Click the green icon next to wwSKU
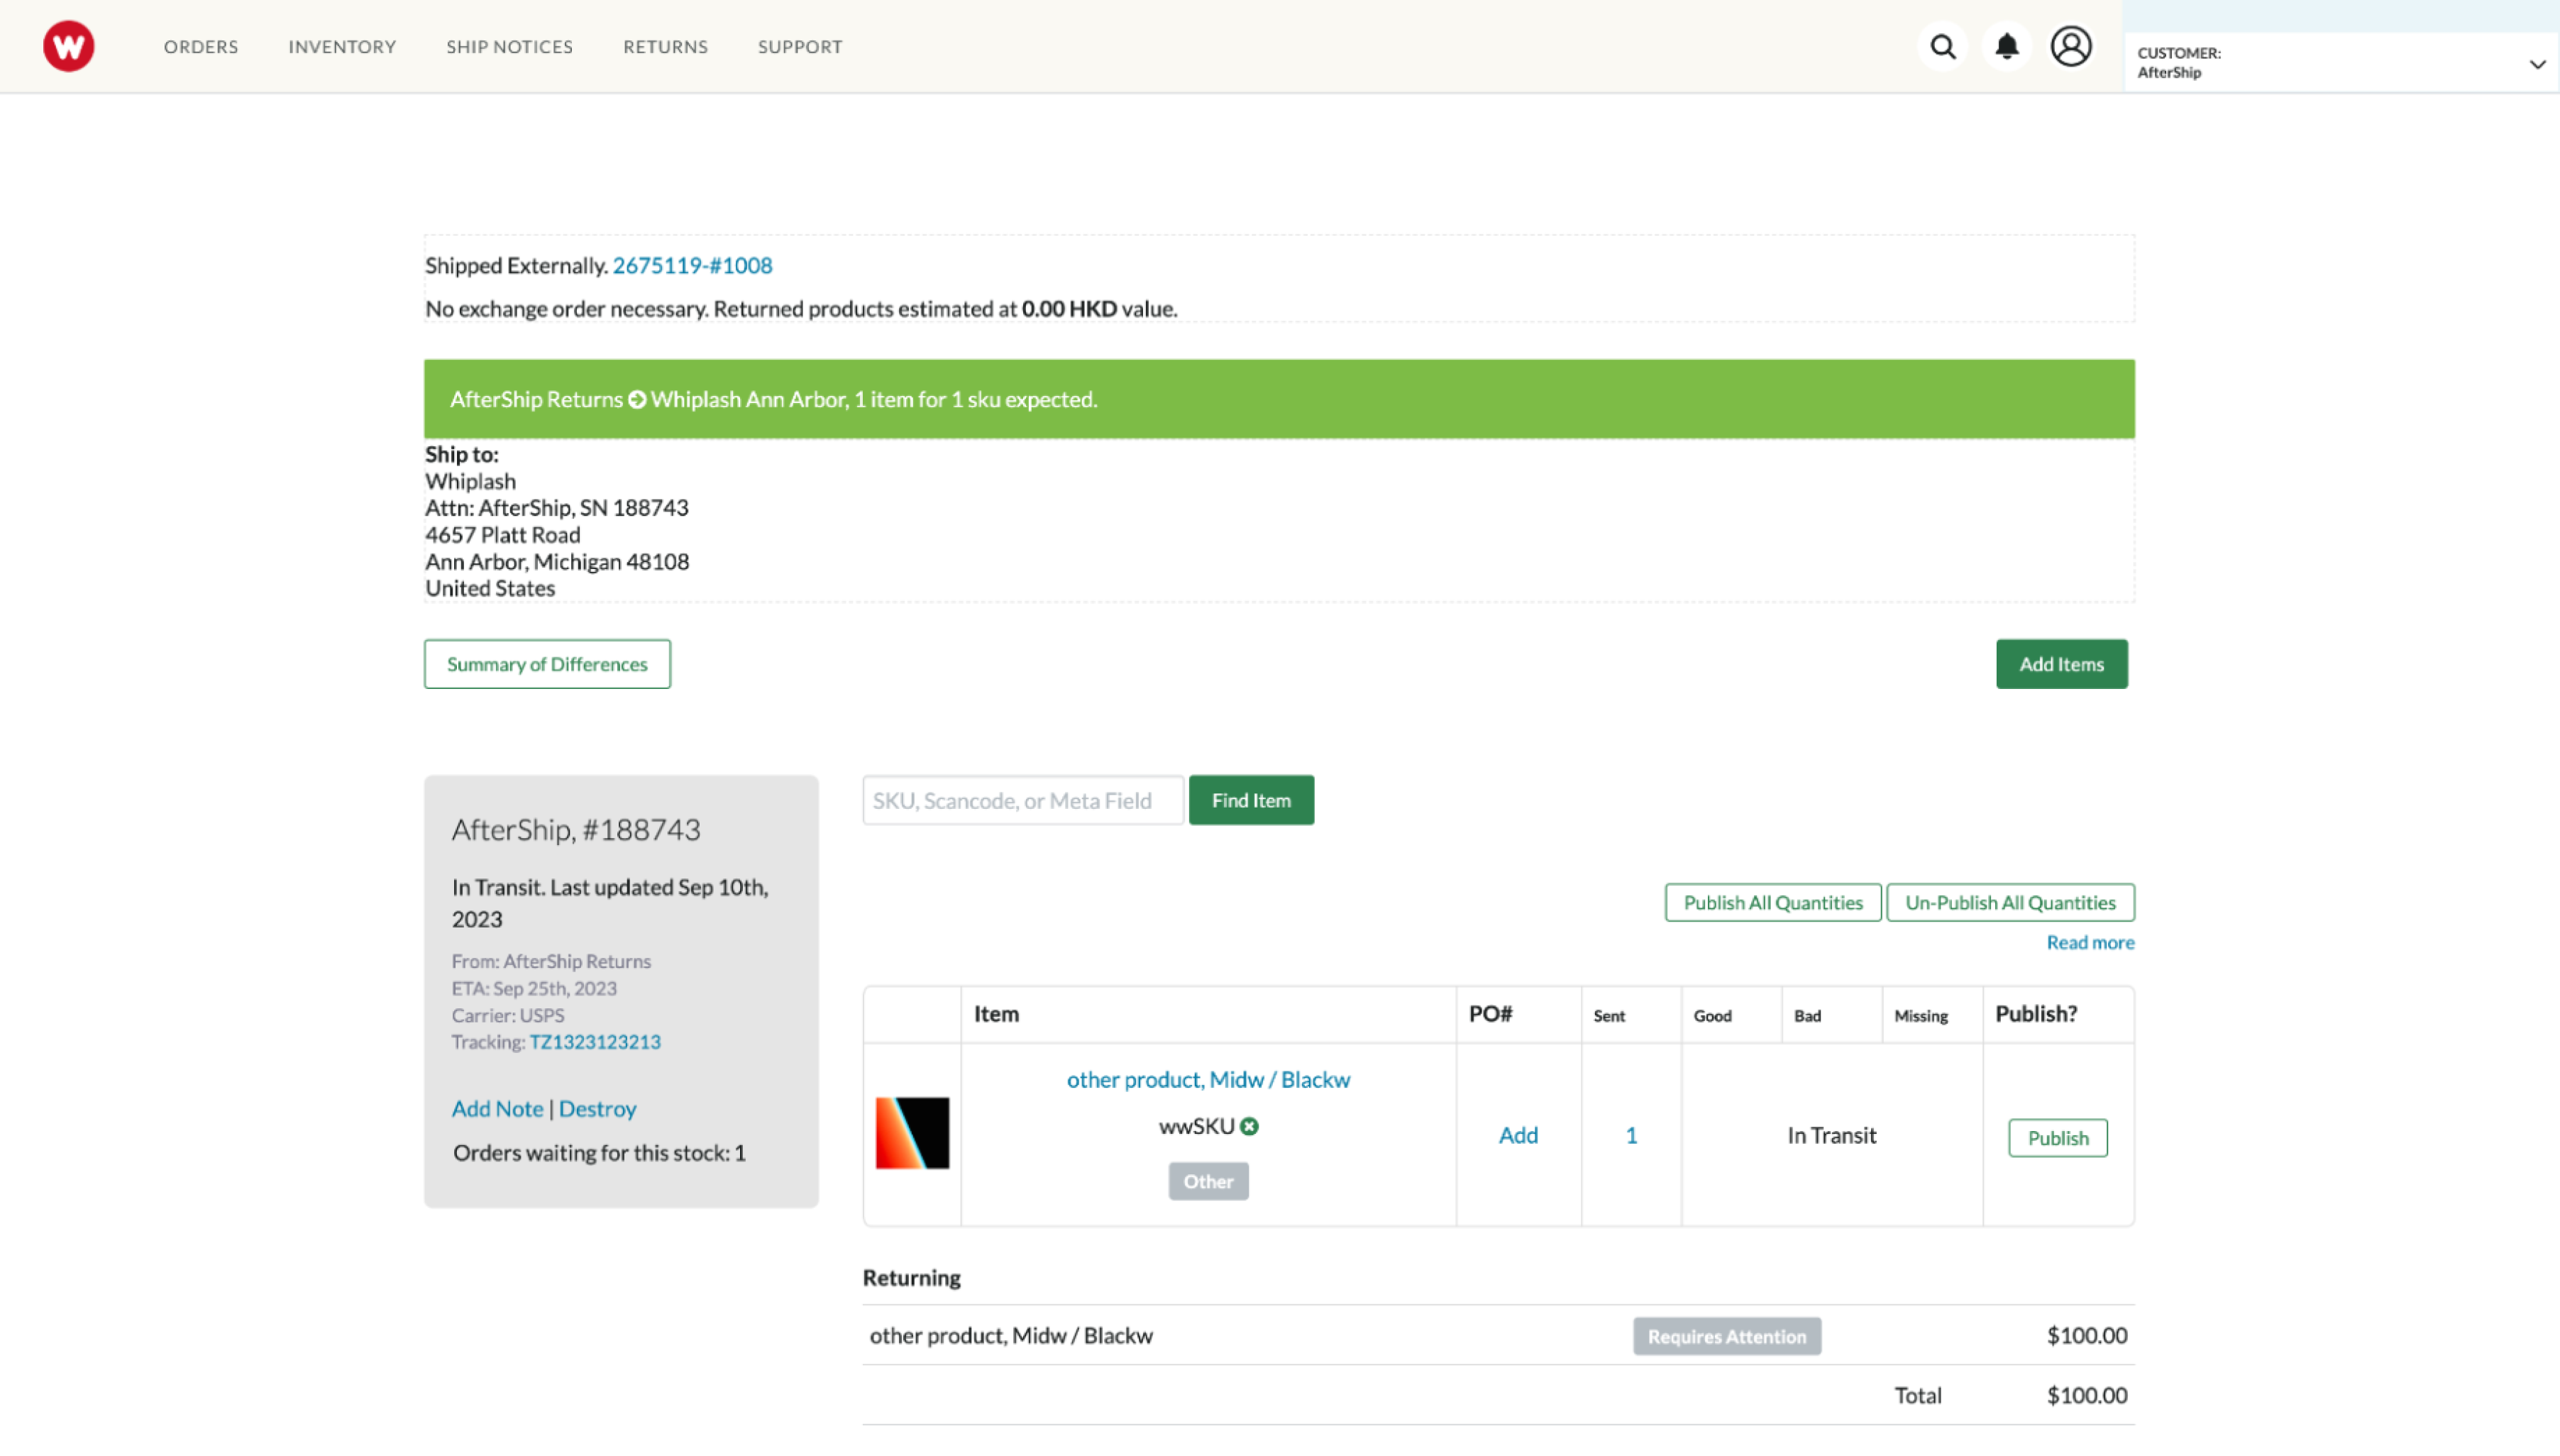 pos(1249,1126)
